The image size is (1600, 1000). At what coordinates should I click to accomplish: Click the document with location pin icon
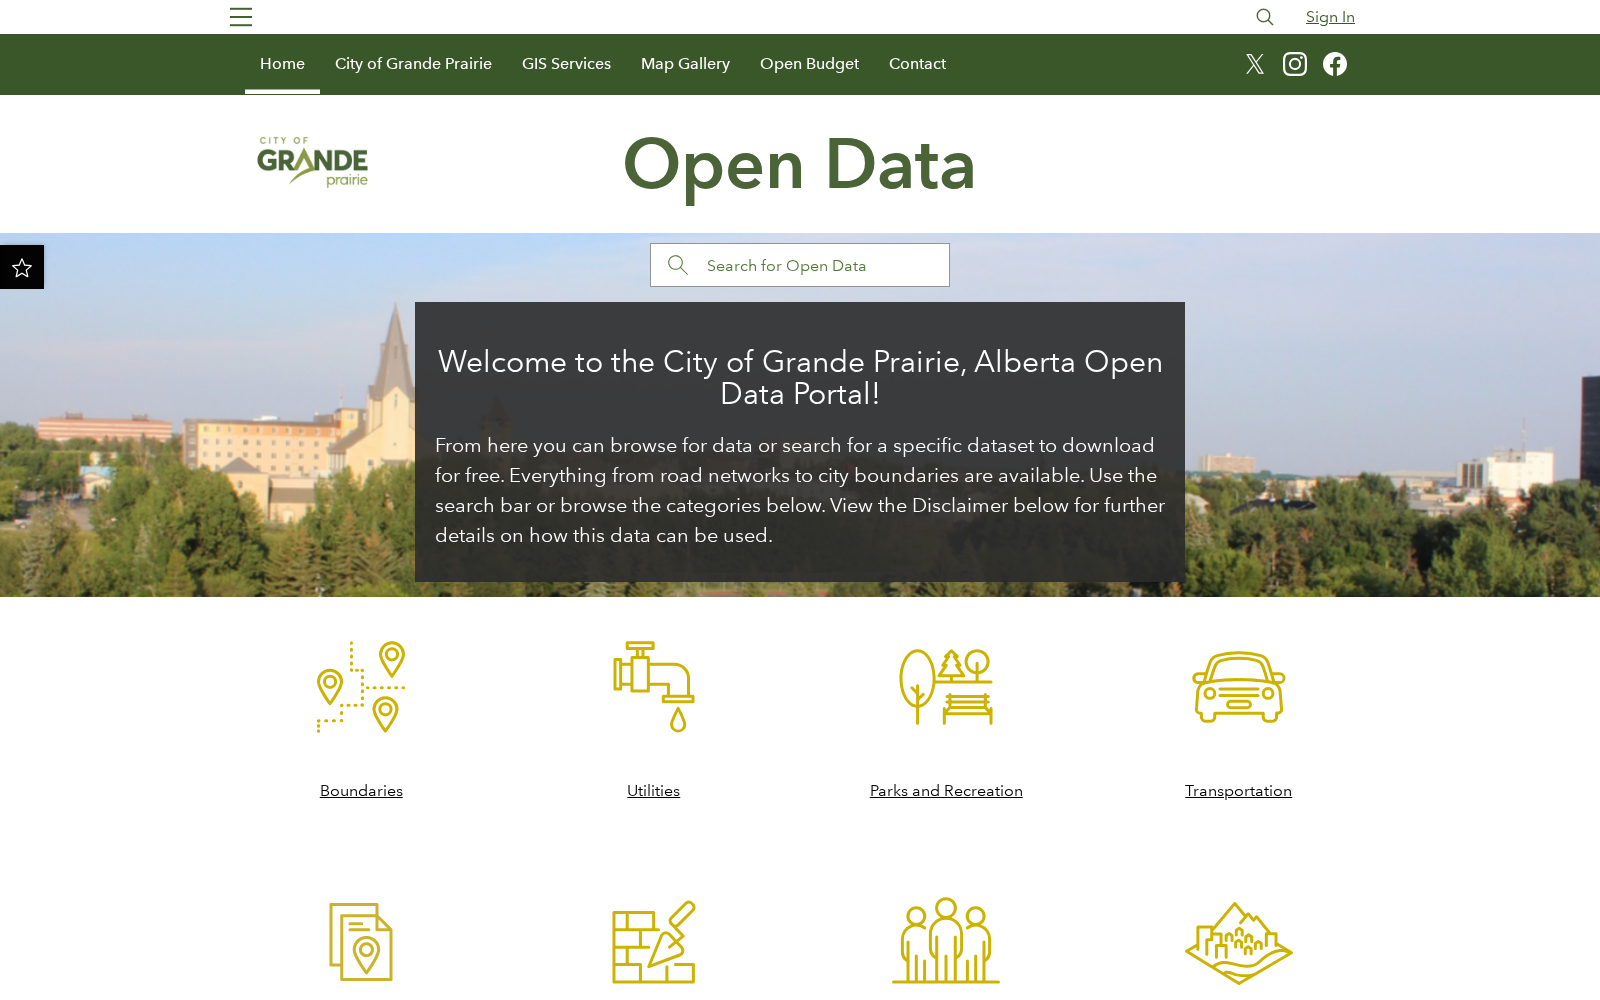361,942
